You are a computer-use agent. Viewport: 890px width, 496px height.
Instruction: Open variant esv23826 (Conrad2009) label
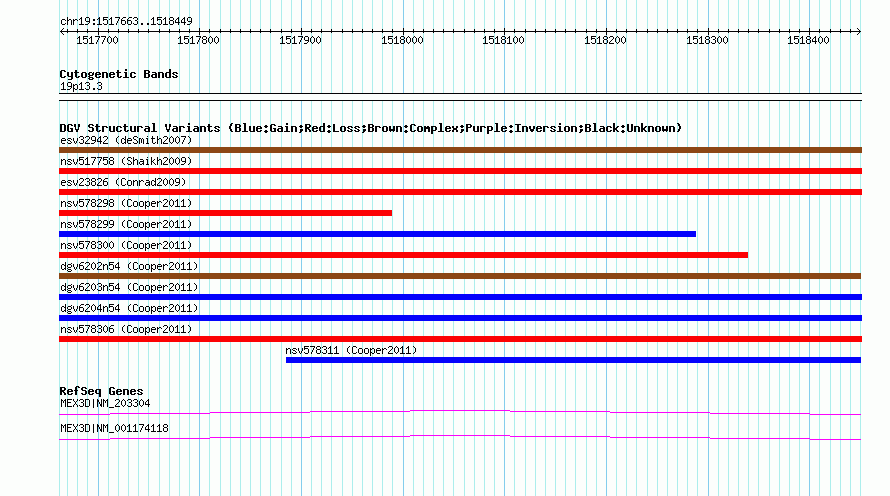(x=123, y=182)
